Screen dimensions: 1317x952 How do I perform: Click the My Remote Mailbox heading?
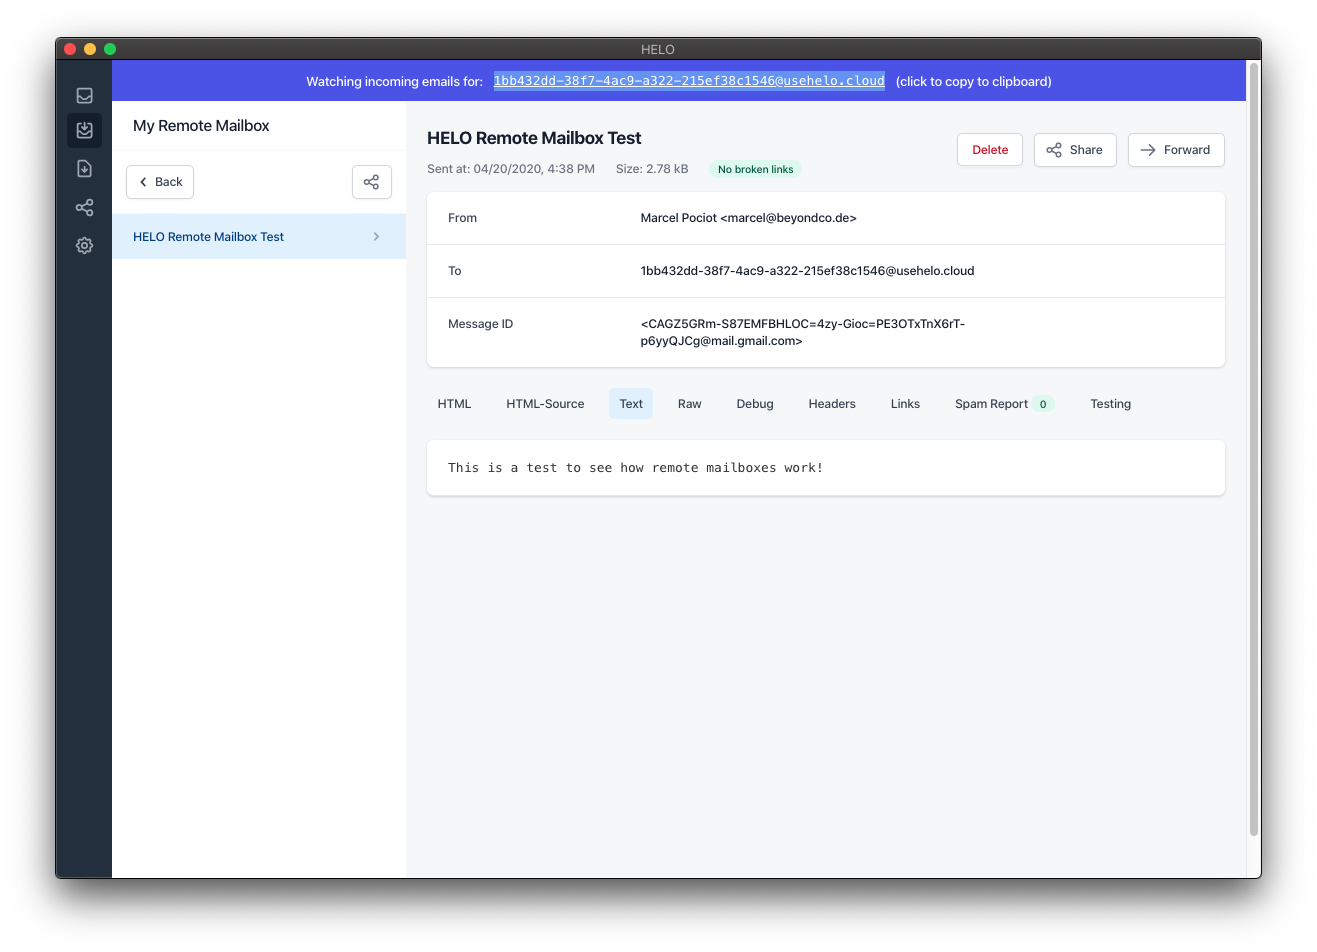coord(201,126)
